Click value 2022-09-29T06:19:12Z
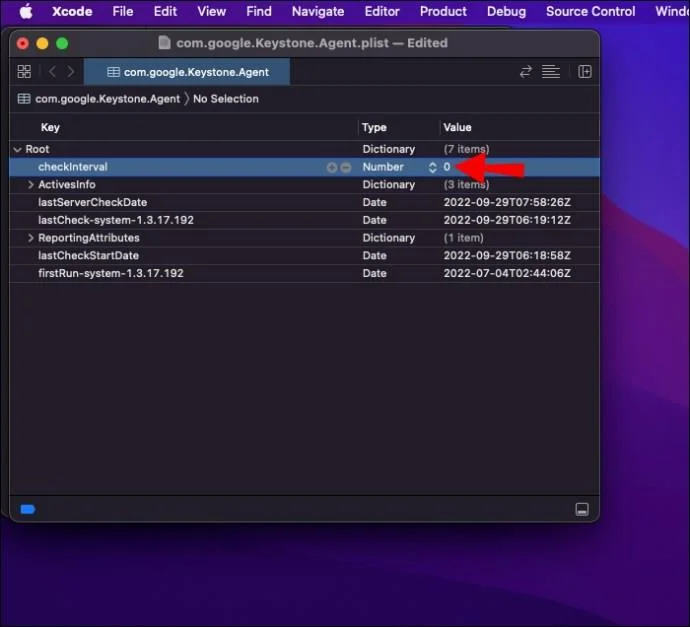The width and height of the screenshot is (690, 627). click(507, 220)
